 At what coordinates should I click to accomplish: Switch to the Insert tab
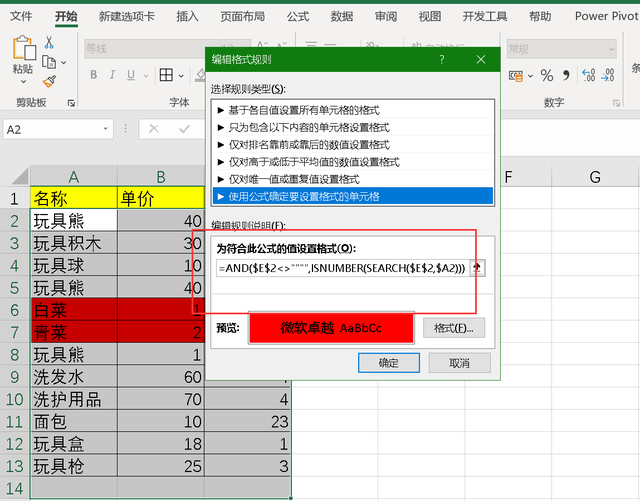[x=187, y=16]
